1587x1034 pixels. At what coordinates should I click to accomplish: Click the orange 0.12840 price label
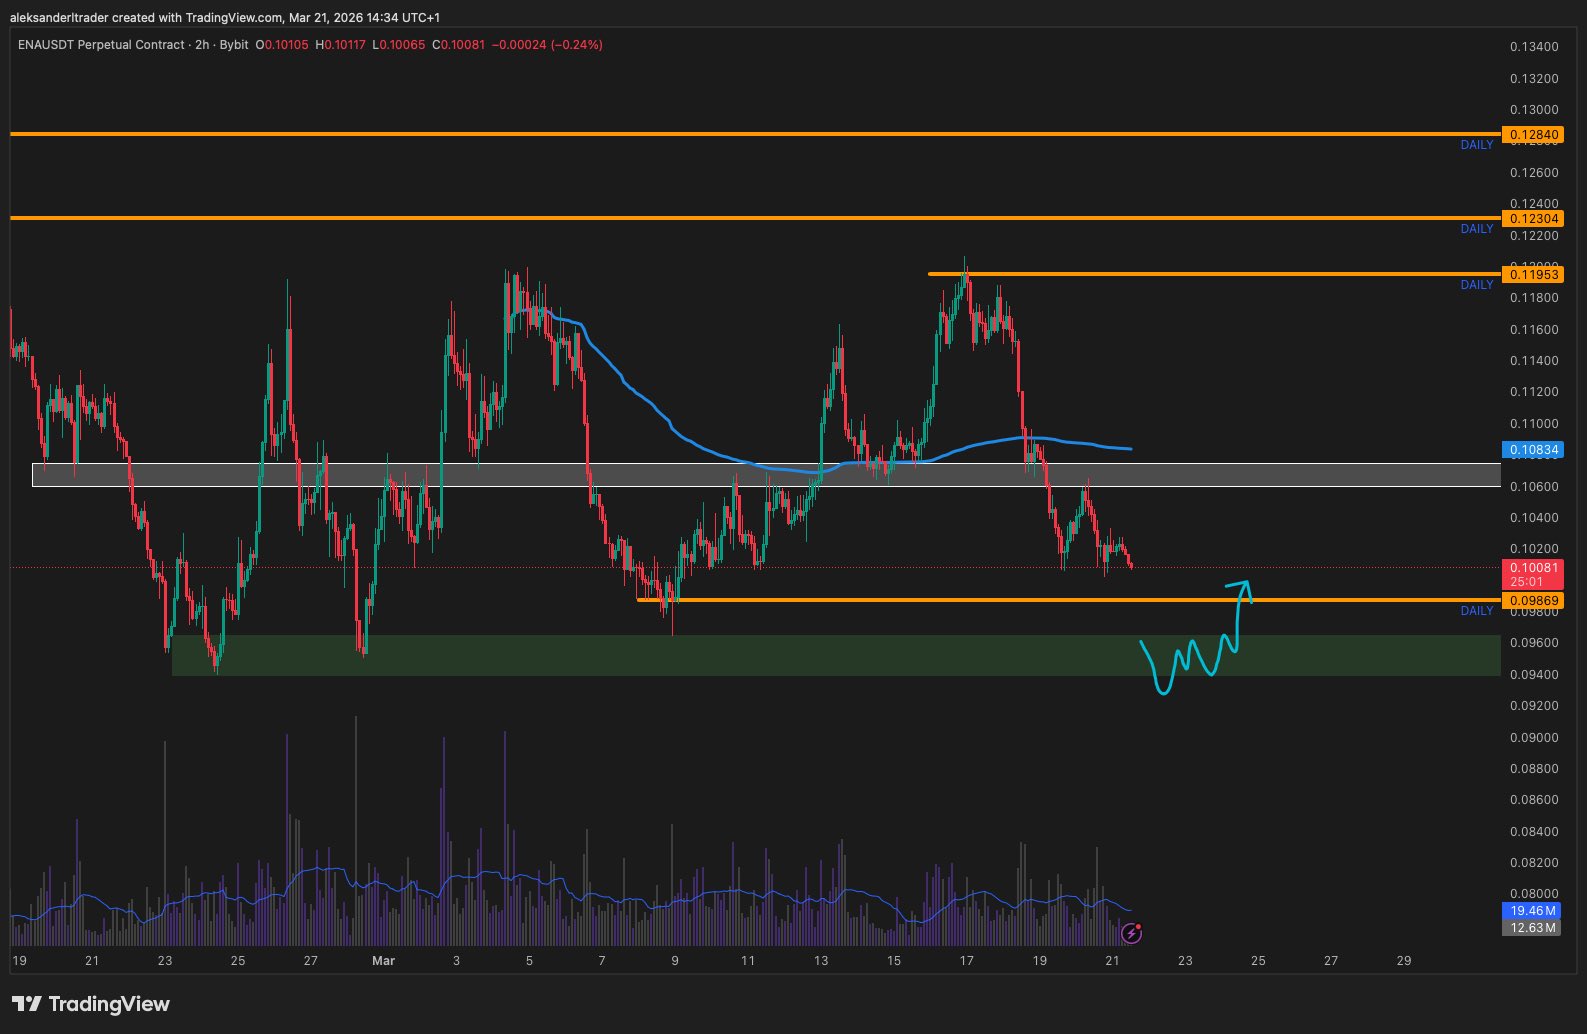[1532, 134]
